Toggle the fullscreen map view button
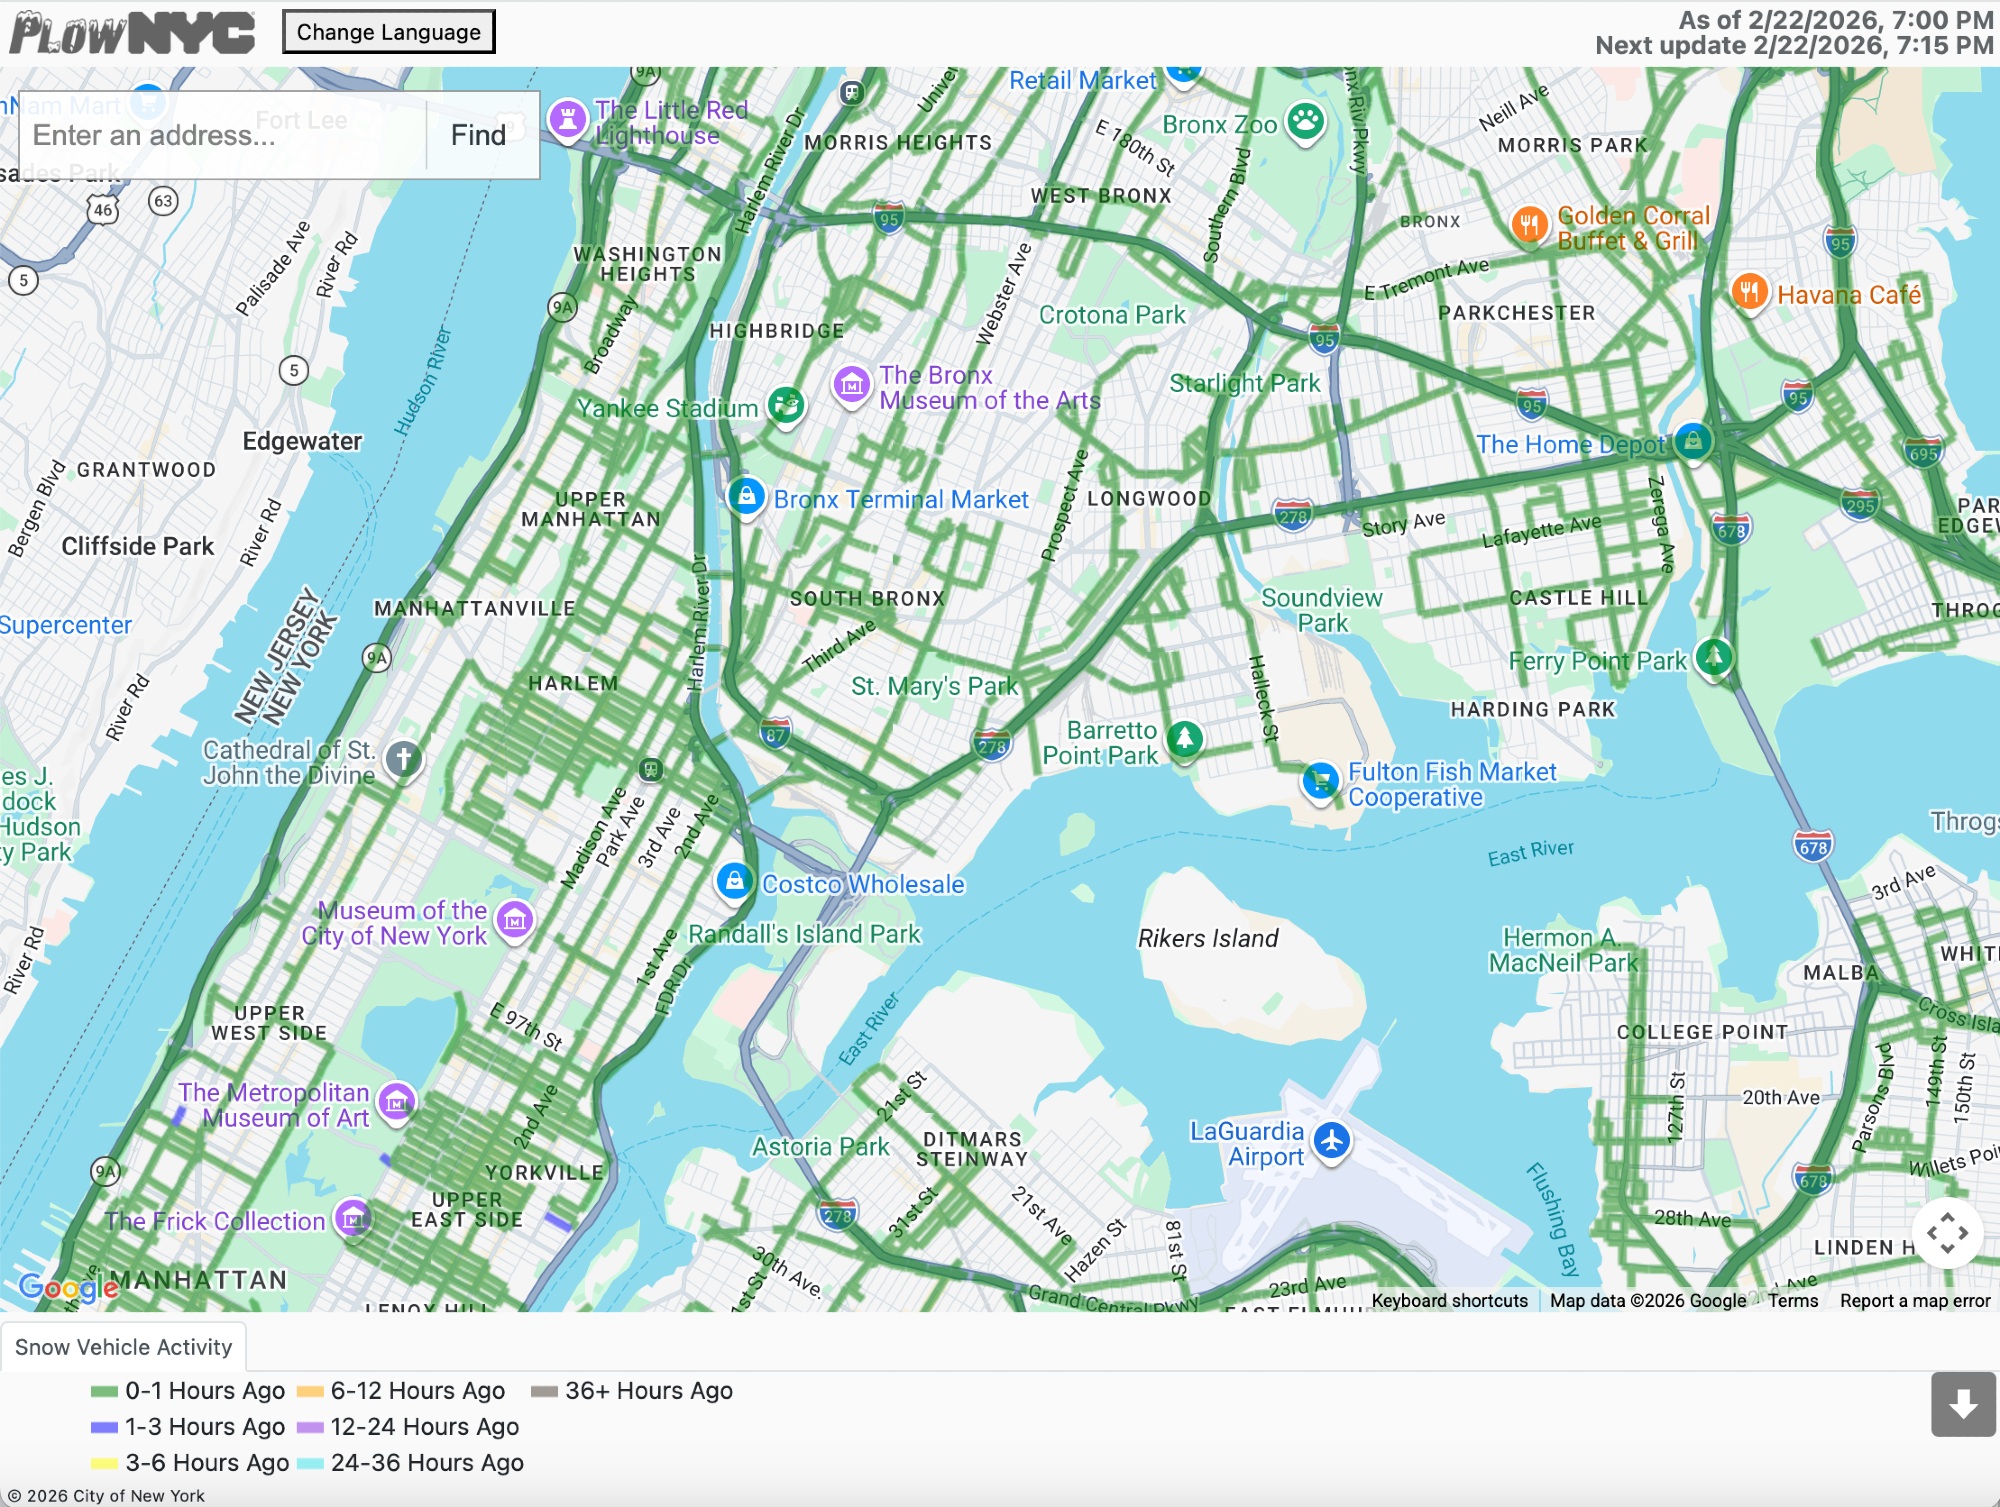 pos(1947,1233)
